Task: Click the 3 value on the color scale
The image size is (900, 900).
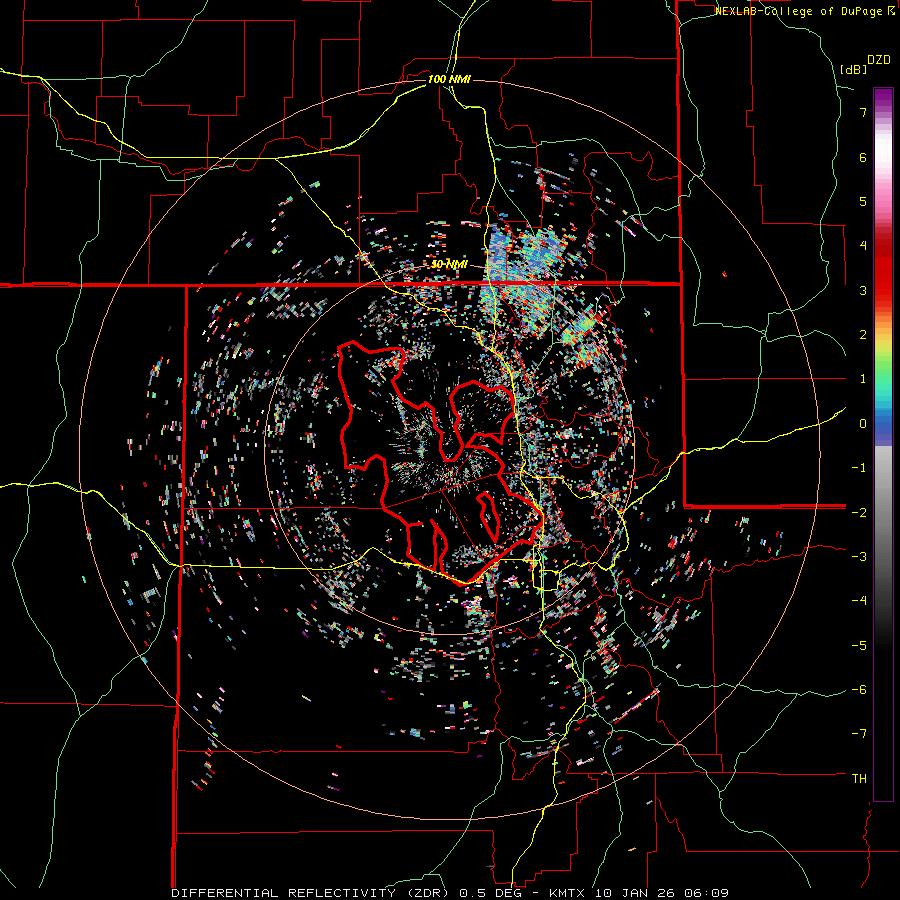Action: [863, 290]
